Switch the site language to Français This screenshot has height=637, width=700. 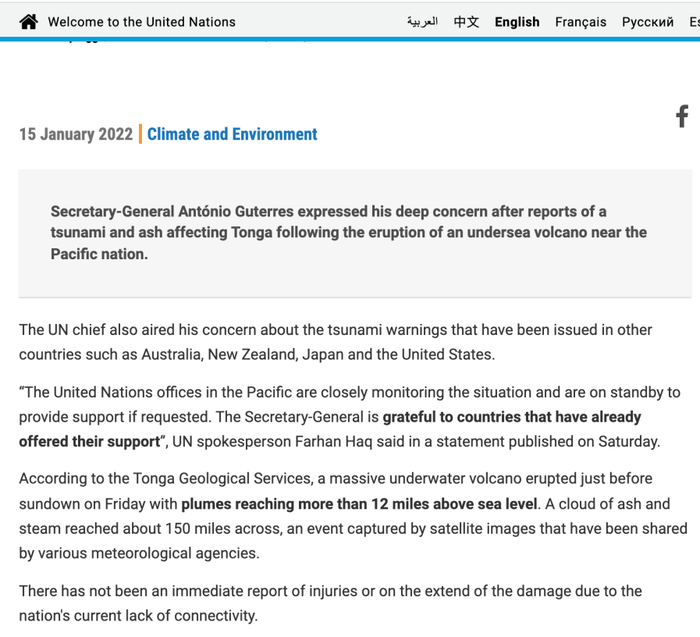580,22
